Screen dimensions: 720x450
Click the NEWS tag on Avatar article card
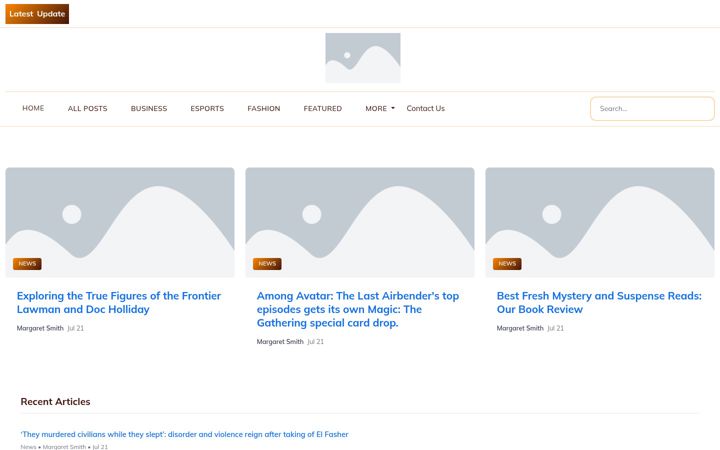(x=267, y=264)
